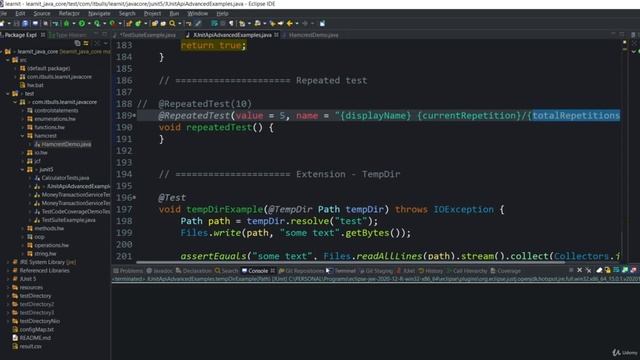Image resolution: width=640 pixels, height=360 pixels.
Task: Collapse the test source folder node
Action: [x=8, y=93]
